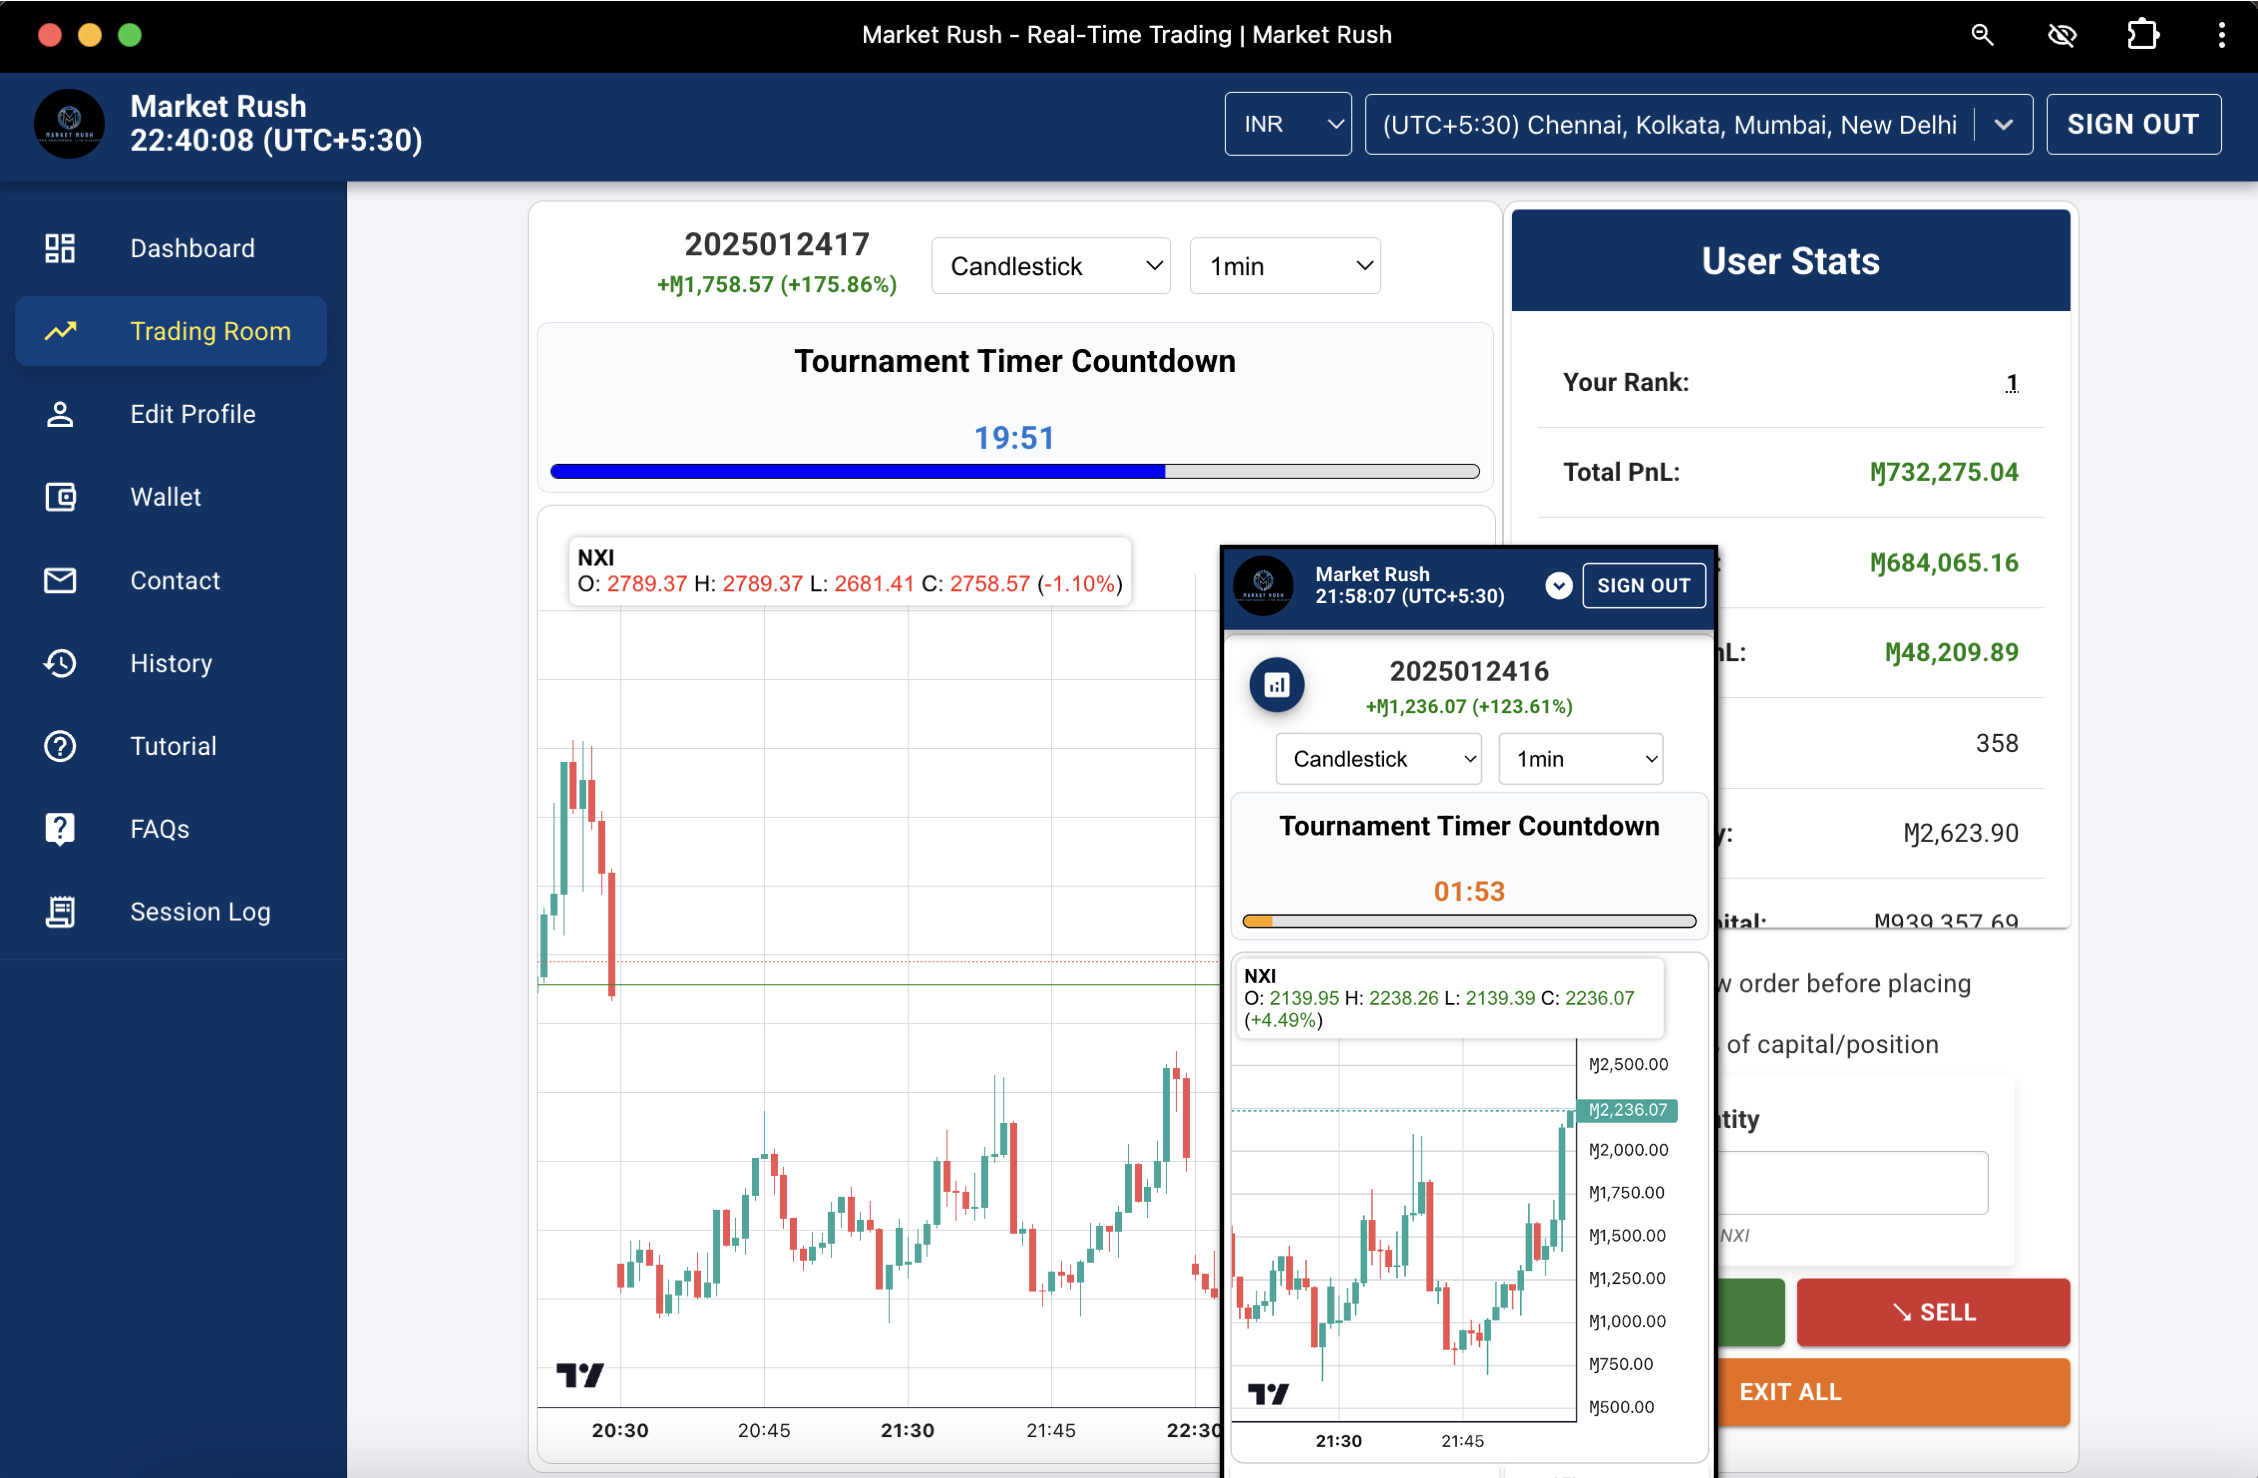The image size is (2258, 1478).
Task: Open the FAQs menu label
Action: (160, 829)
